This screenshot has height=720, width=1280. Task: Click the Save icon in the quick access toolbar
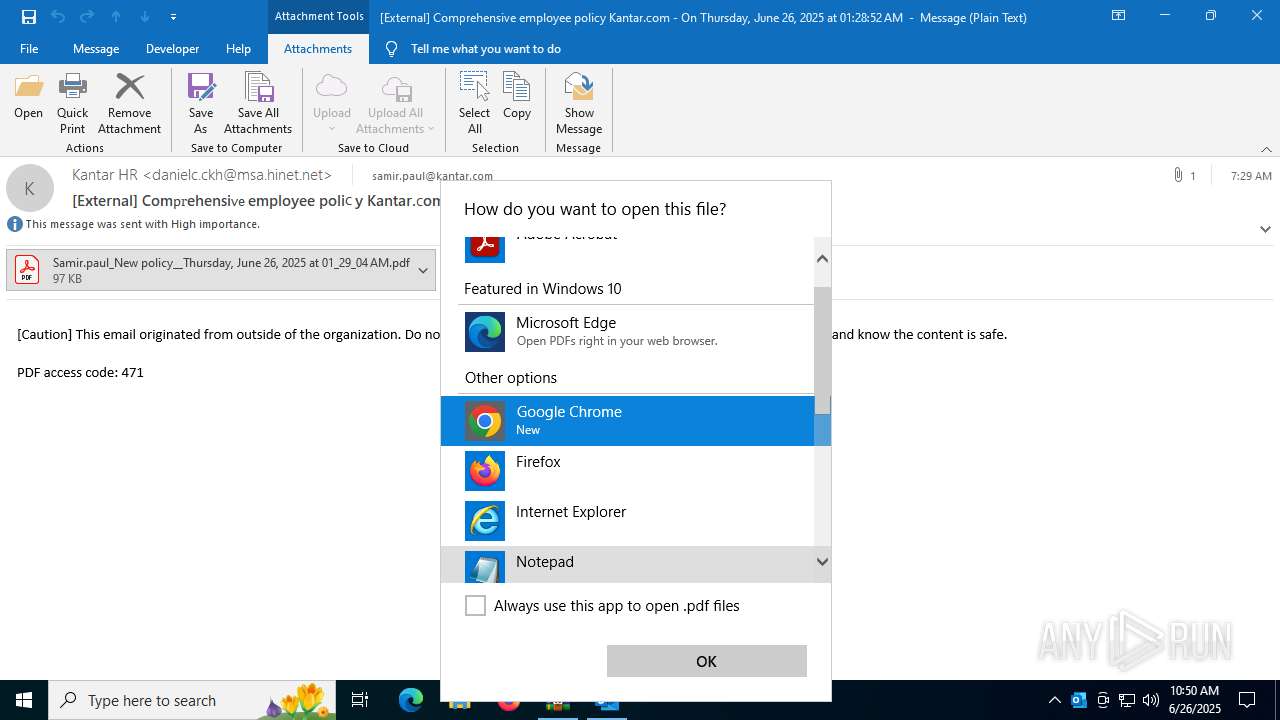[x=29, y=16]
